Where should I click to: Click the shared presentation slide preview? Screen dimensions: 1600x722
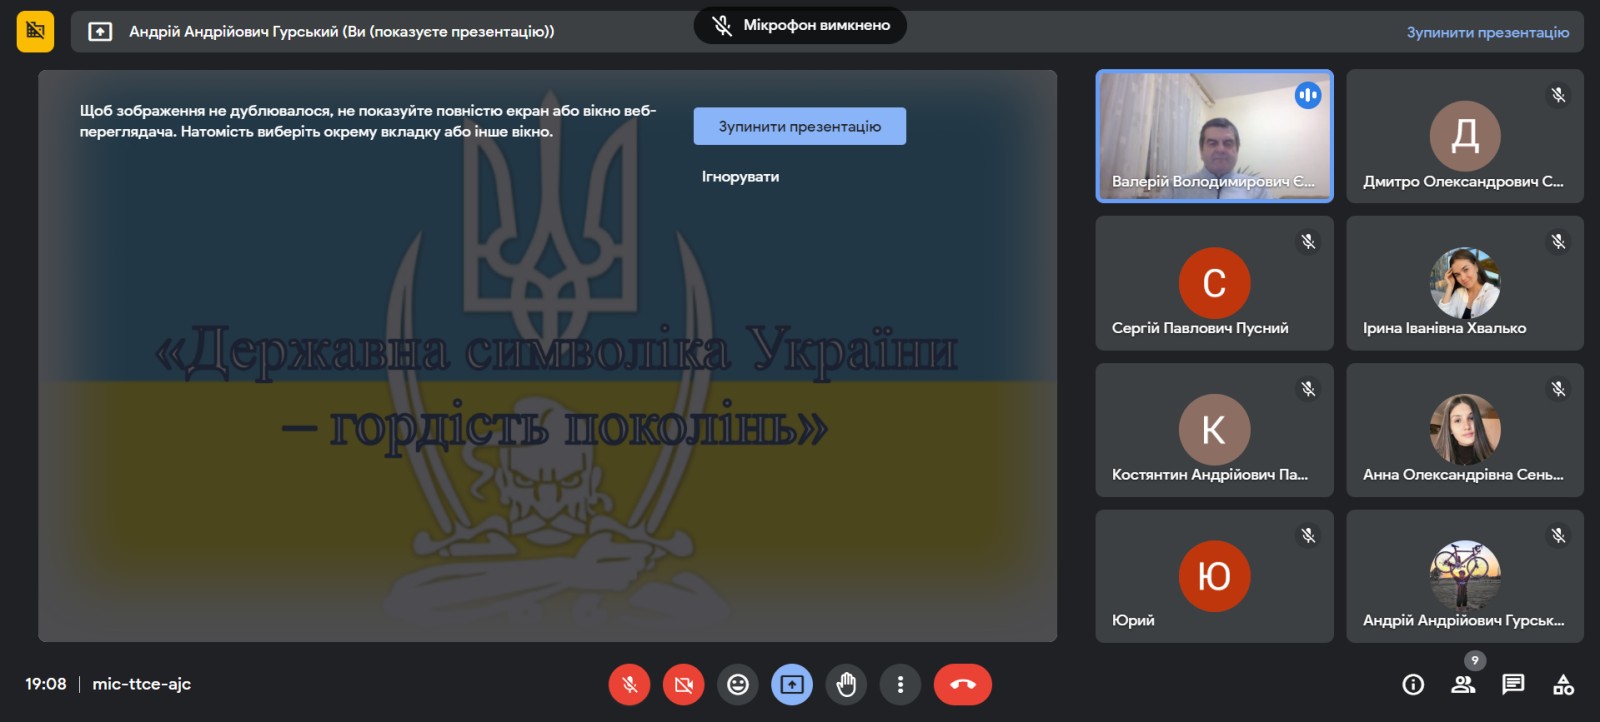[548, 356]
